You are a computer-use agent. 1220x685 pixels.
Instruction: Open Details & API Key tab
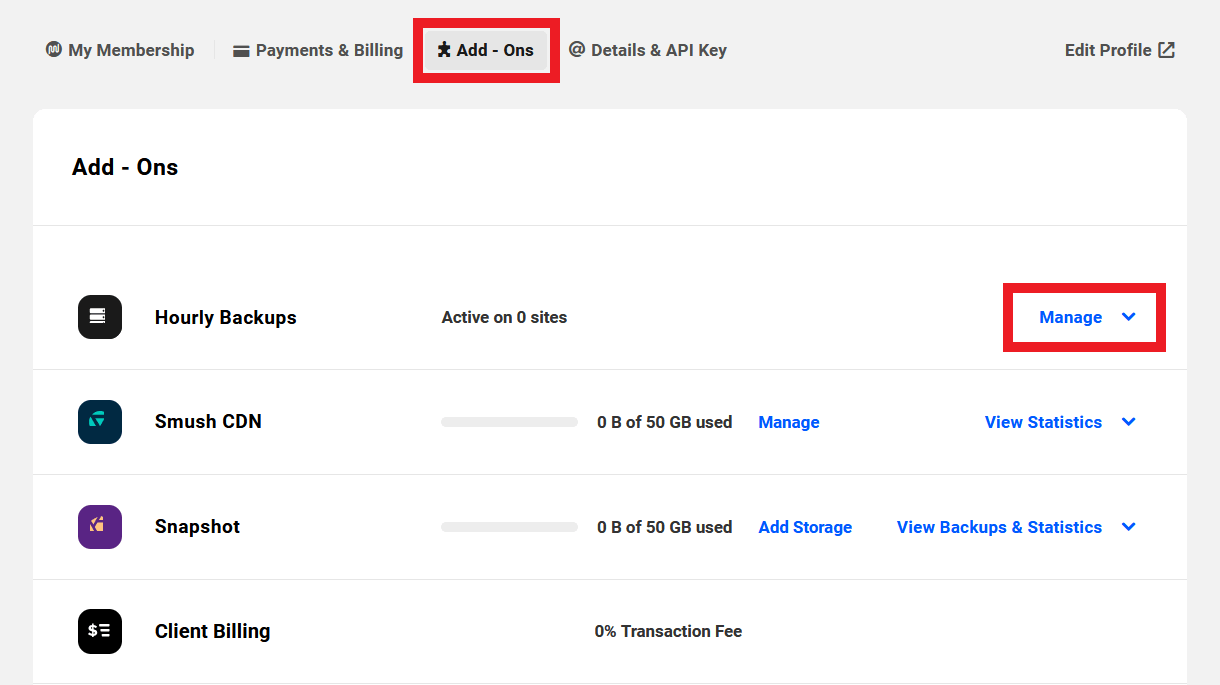click(648, 50)
